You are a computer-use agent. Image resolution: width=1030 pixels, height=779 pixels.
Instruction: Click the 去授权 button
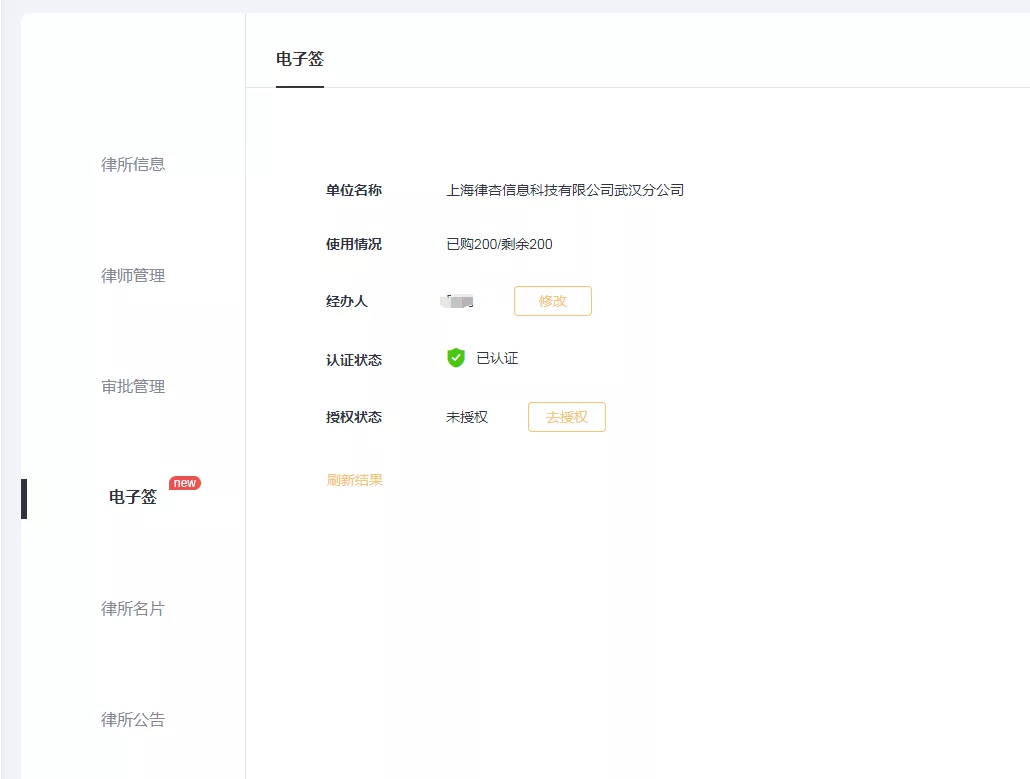(x=566, y=417)
